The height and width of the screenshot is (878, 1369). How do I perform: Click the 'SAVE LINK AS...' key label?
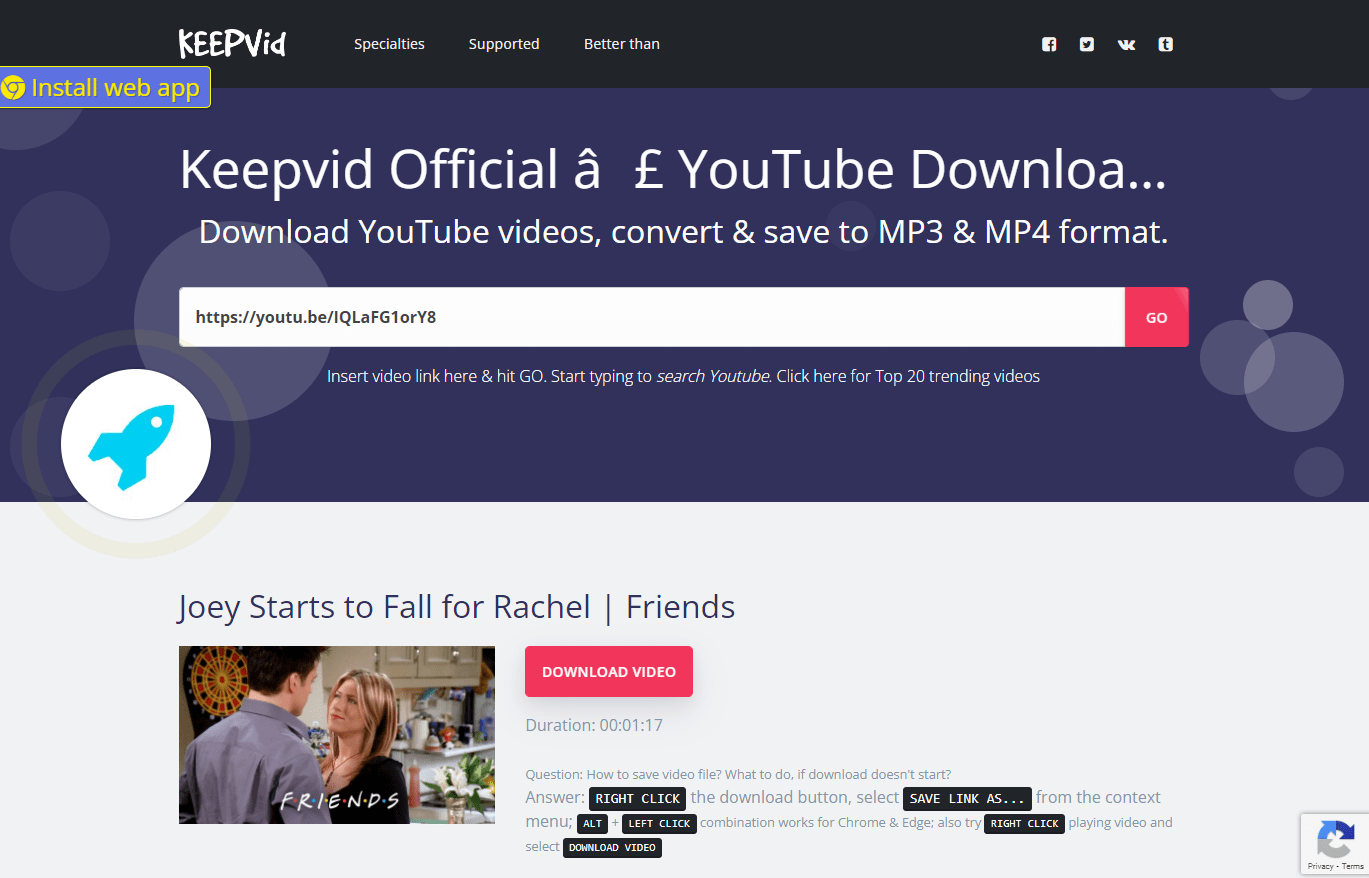pos(967,799)
